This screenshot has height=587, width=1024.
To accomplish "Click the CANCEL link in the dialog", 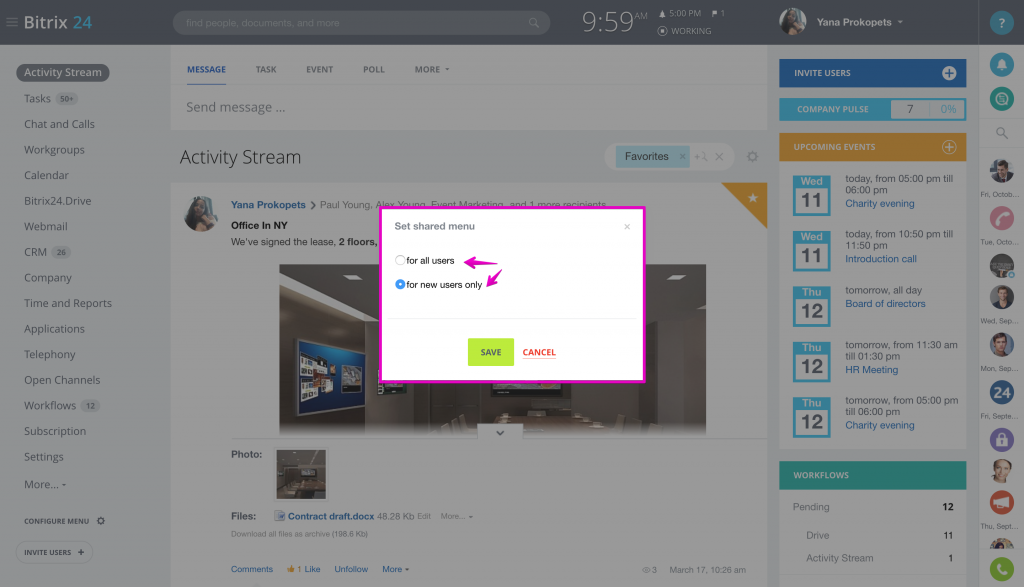I will pyautogui.click(x=539, y=352).
